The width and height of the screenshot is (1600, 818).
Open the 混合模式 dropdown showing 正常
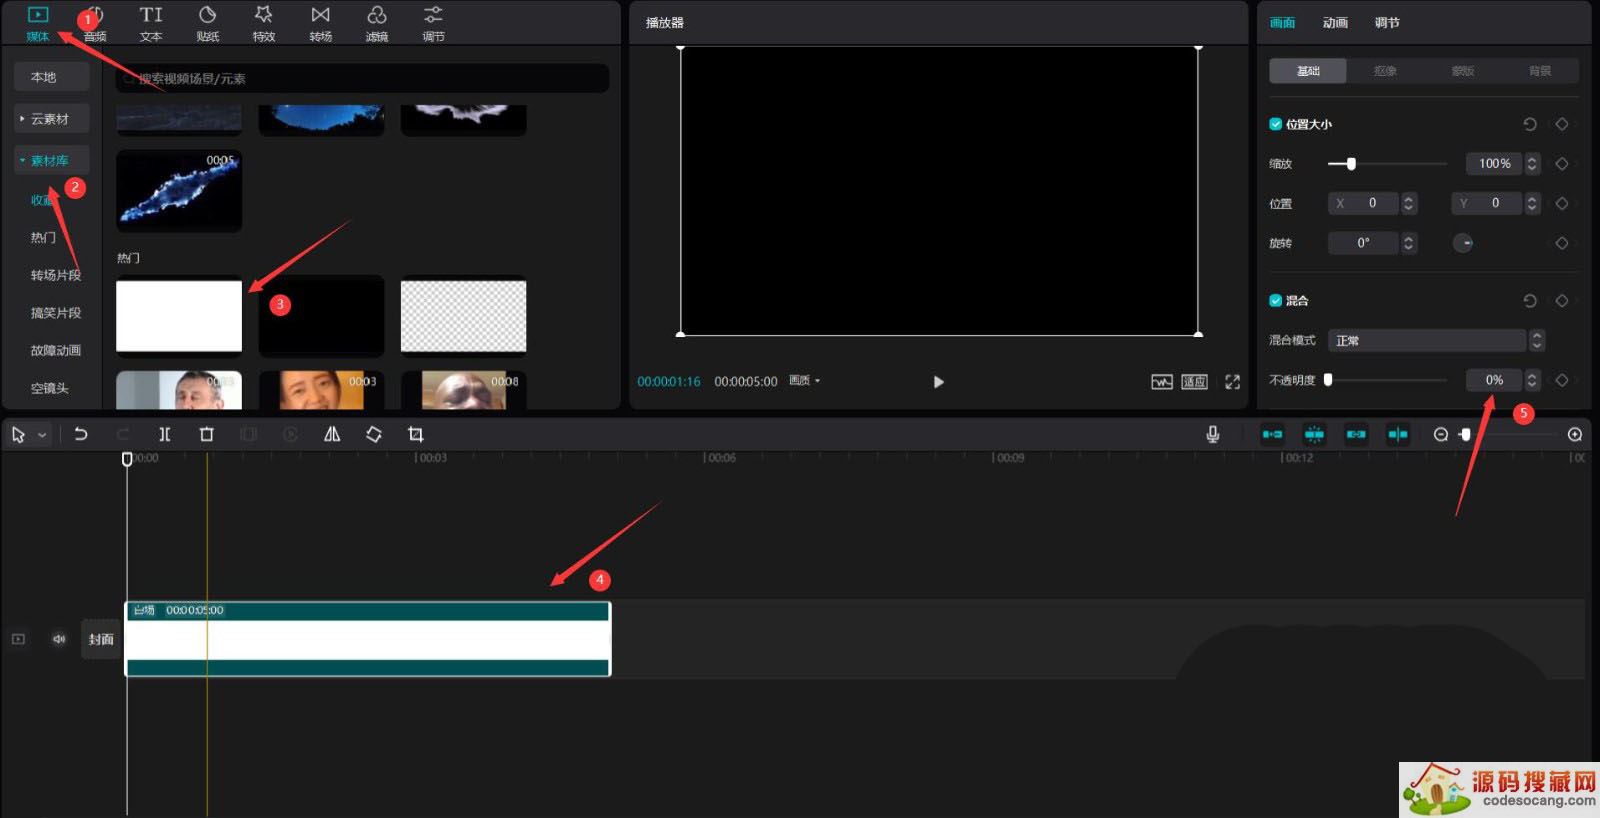point(1434,341)
